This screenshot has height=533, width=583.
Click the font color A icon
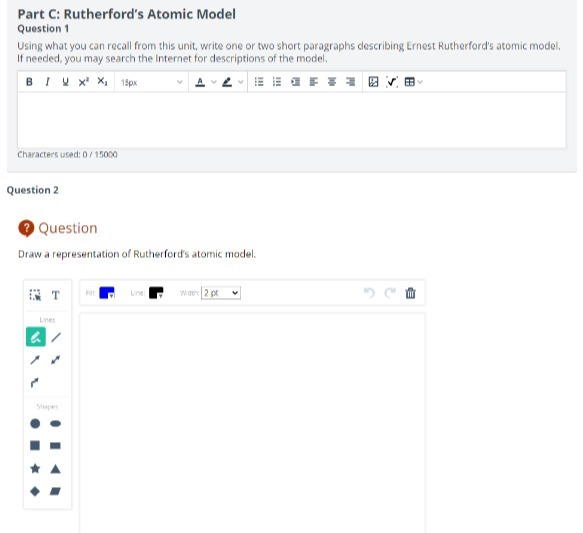(x=200, y=82)
